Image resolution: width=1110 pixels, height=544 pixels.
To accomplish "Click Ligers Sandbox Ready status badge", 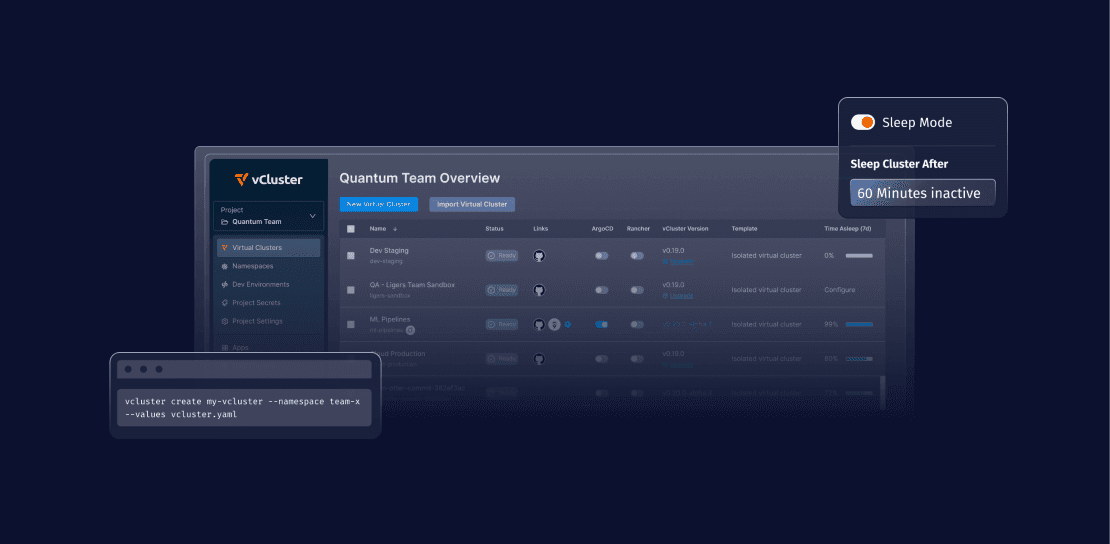I will pos(502,290).
